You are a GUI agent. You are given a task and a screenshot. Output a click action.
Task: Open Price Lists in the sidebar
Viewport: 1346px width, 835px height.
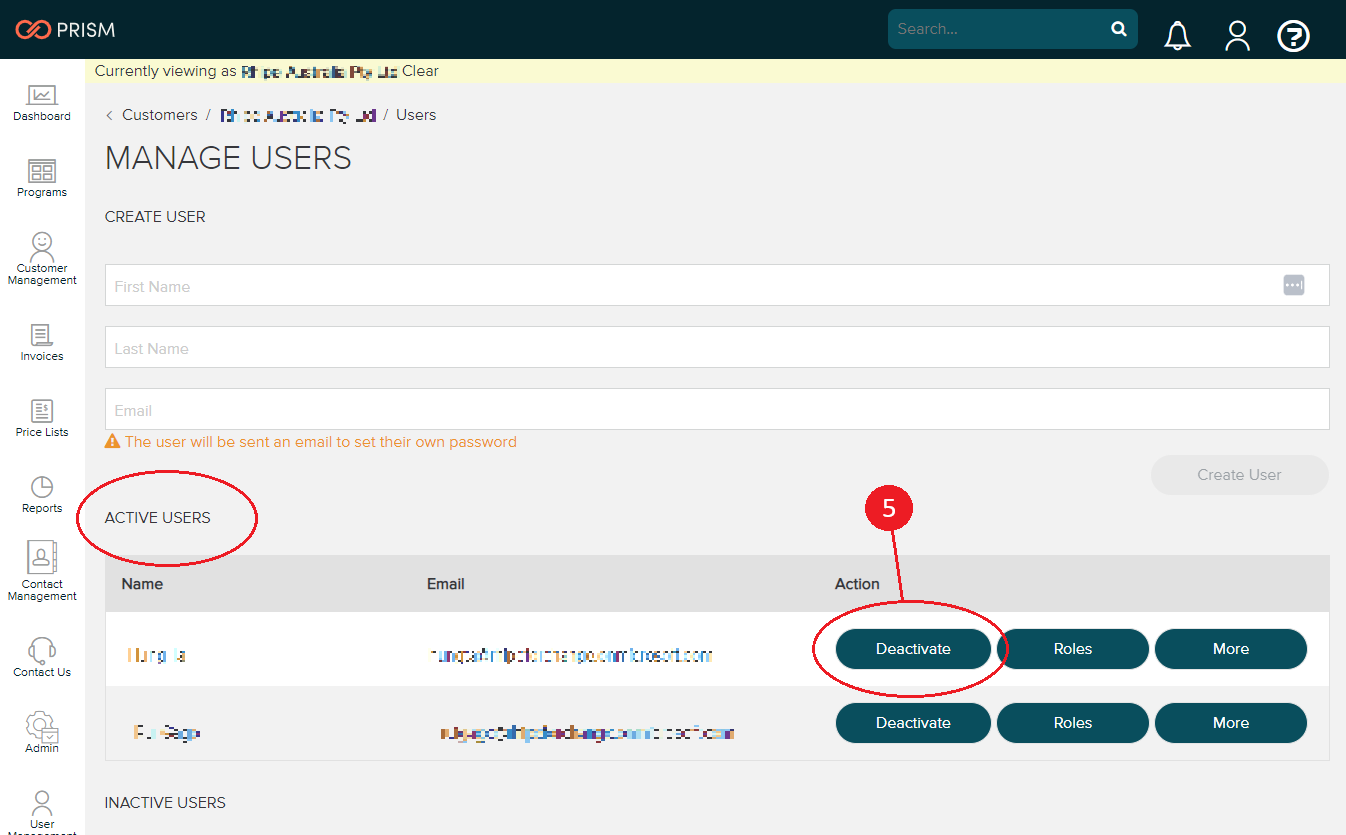42,411
